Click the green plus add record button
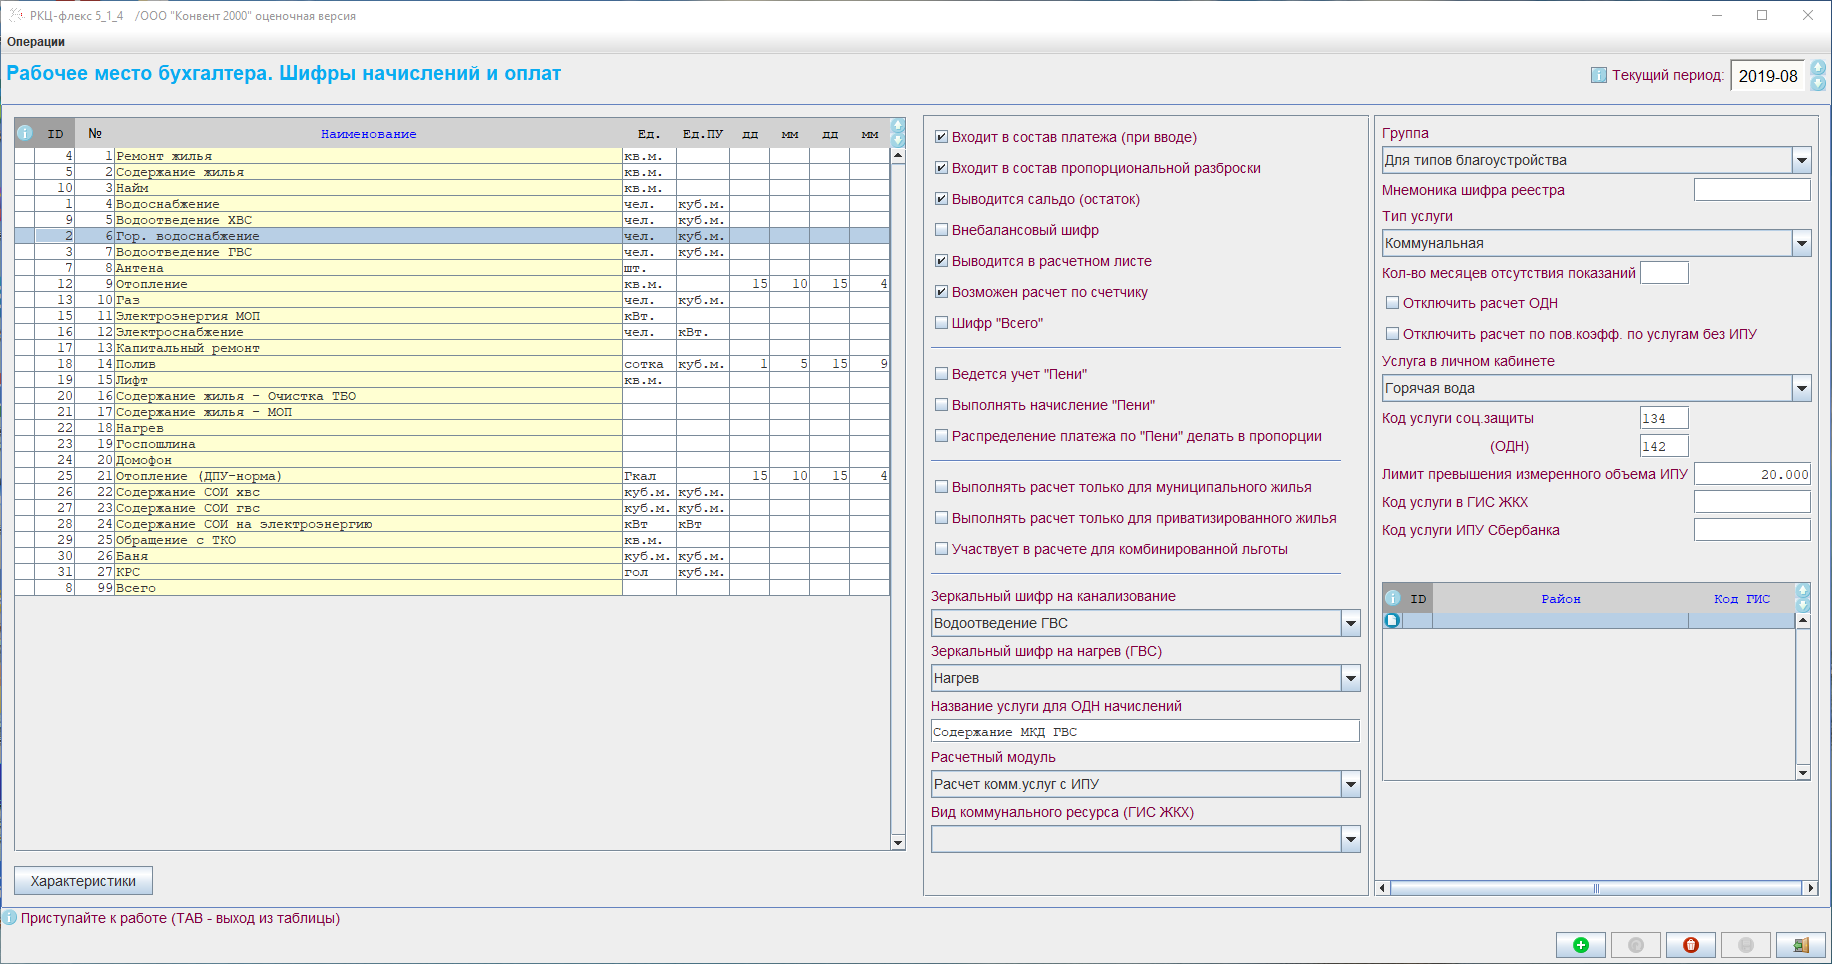The height and width of the screenshot is (964, 1832). 1580,945
